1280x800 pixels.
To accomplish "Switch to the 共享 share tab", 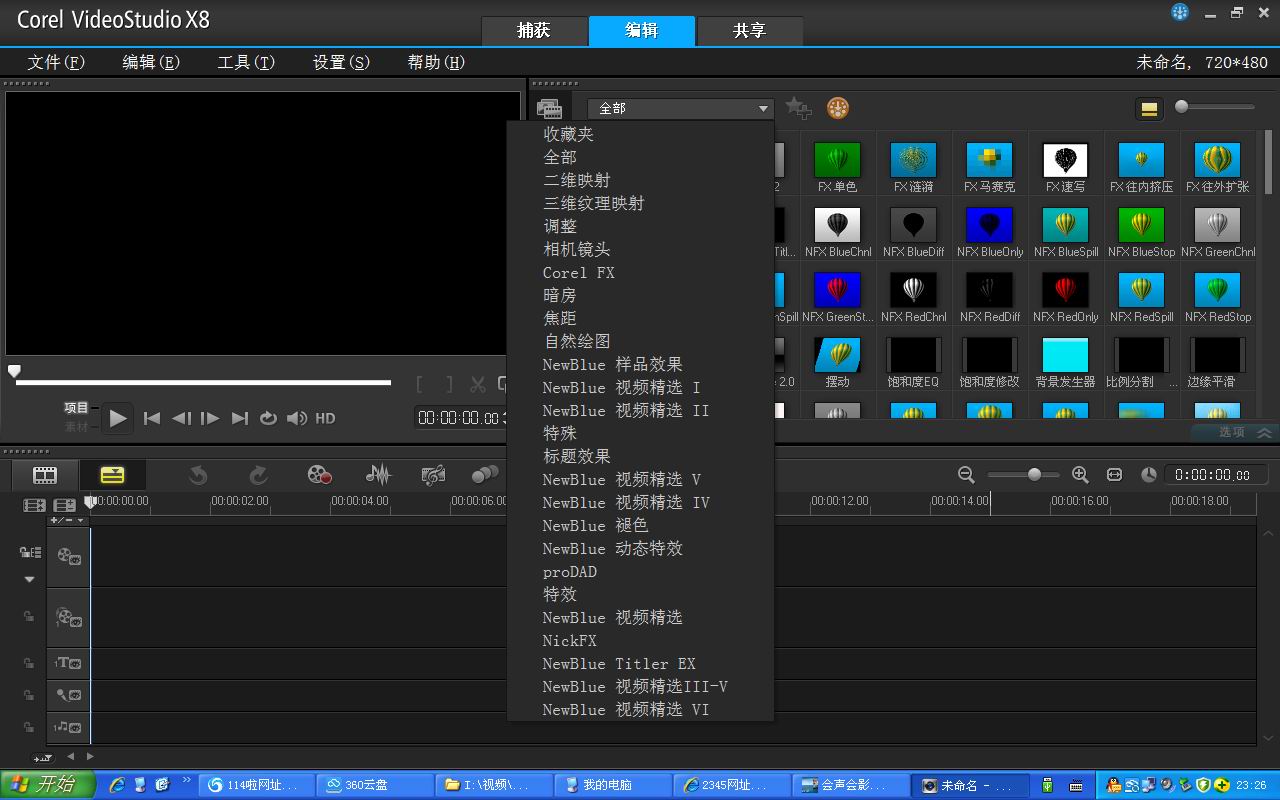I will (749, 30).
